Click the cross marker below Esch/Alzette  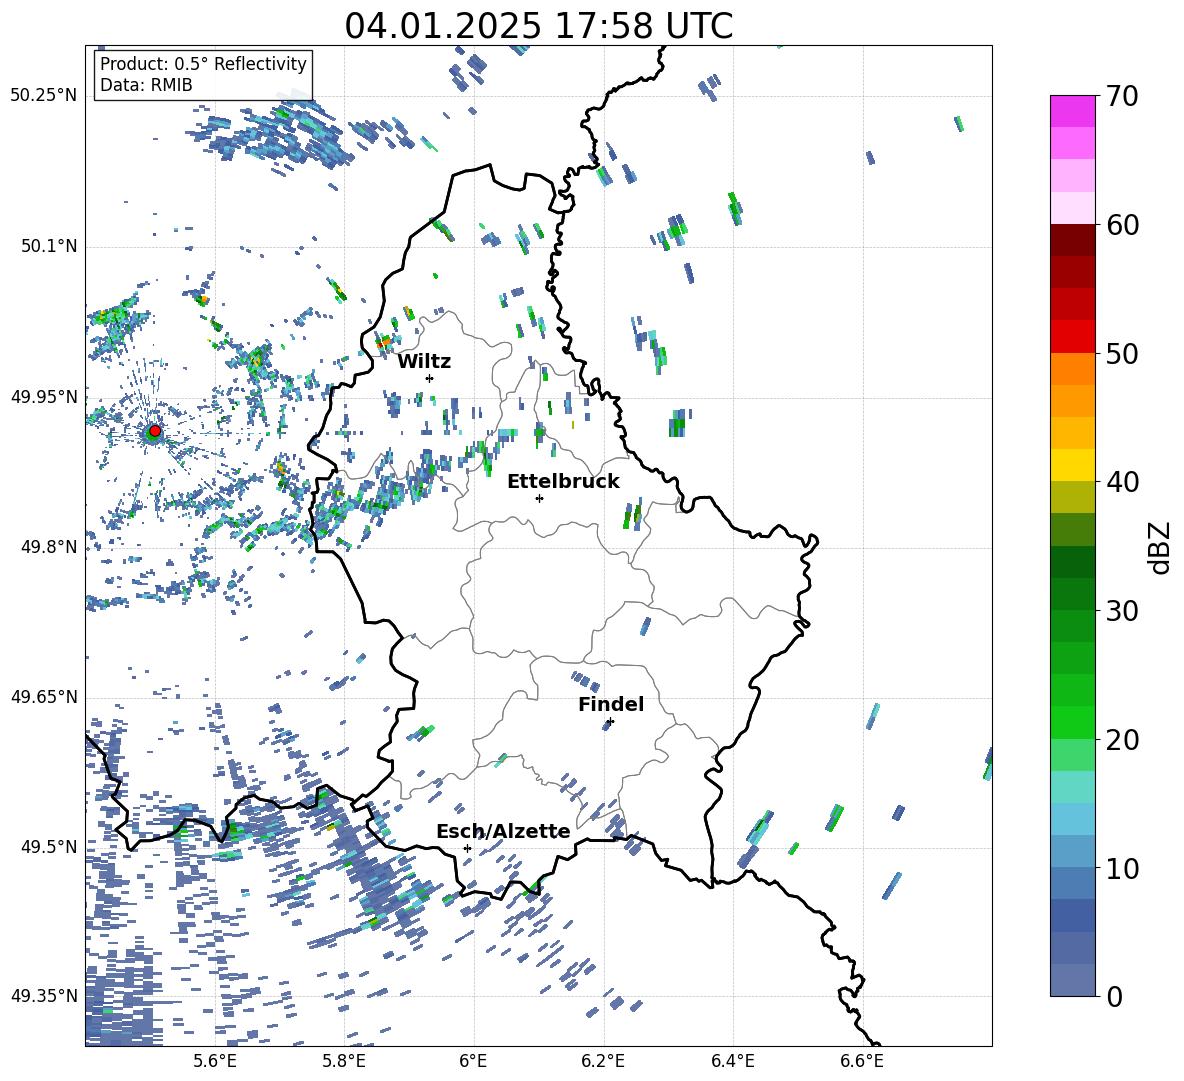point(467,848)
